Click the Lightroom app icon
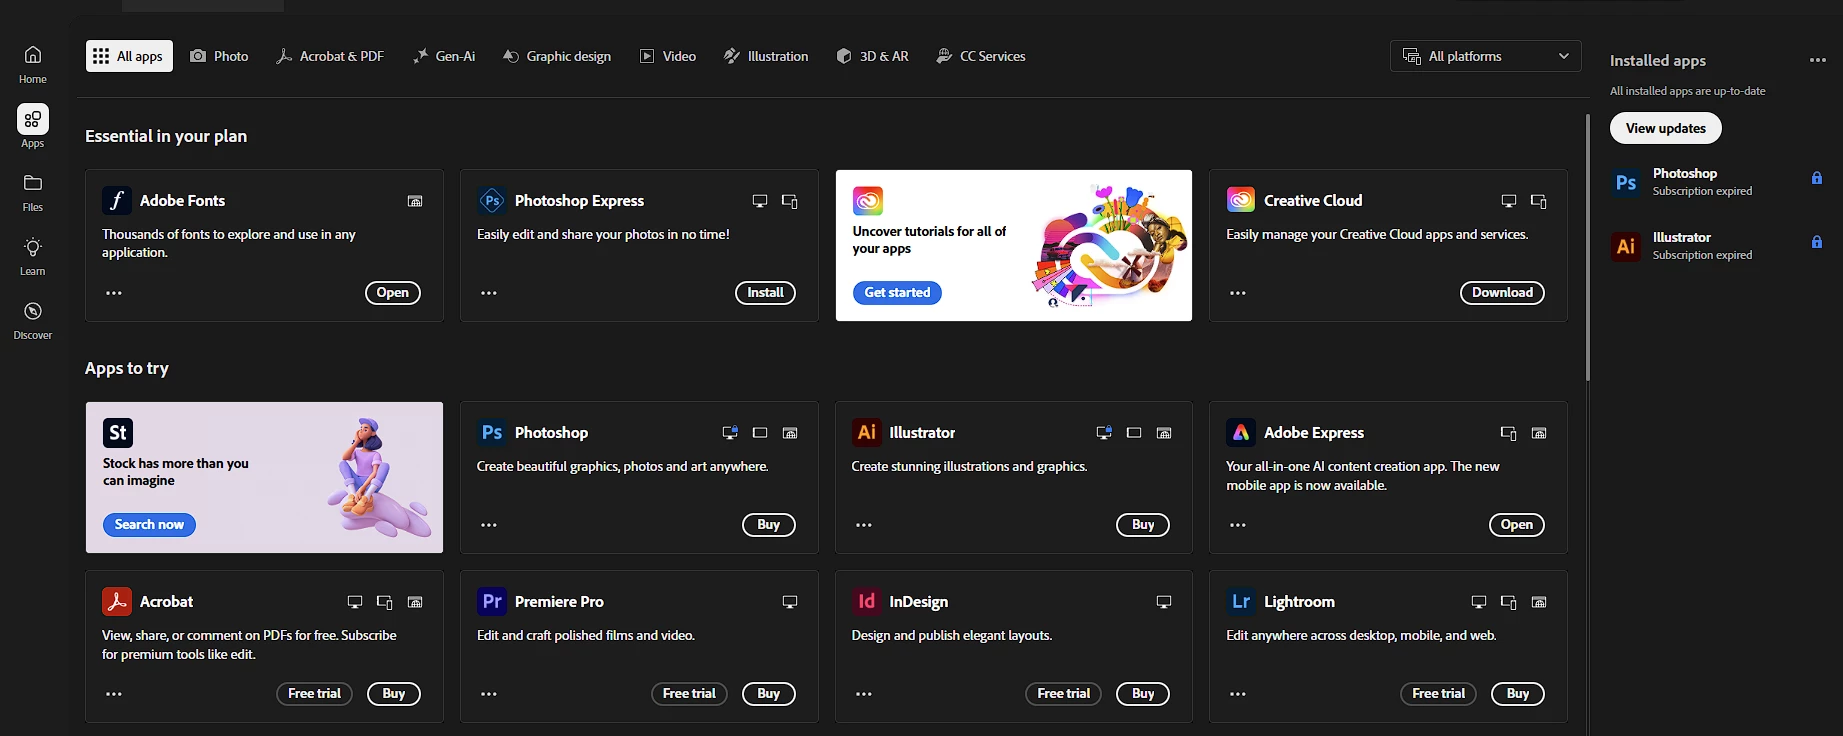This screenshot has width=1843, height=736. point(1241,601)
